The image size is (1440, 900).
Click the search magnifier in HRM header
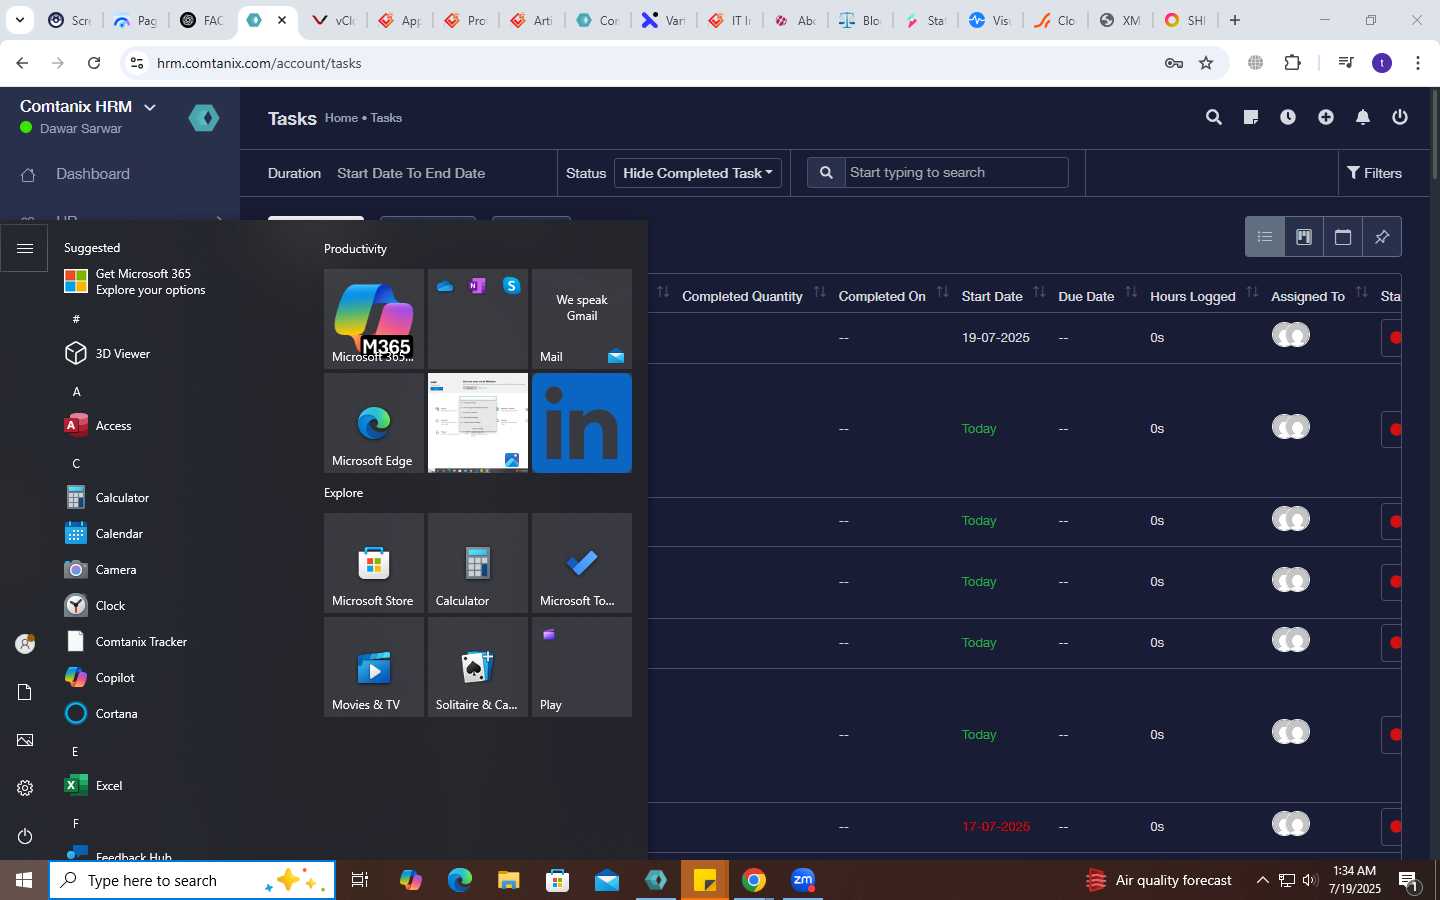(x=1214, y=117)
